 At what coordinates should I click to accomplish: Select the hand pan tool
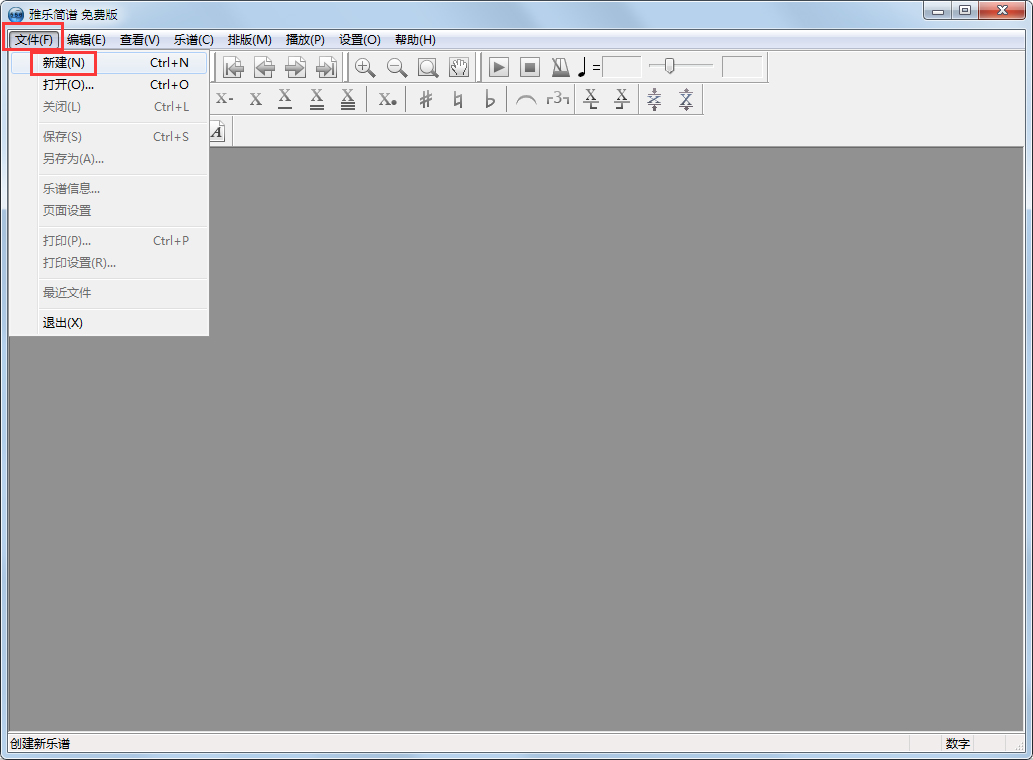click(459, 67)
